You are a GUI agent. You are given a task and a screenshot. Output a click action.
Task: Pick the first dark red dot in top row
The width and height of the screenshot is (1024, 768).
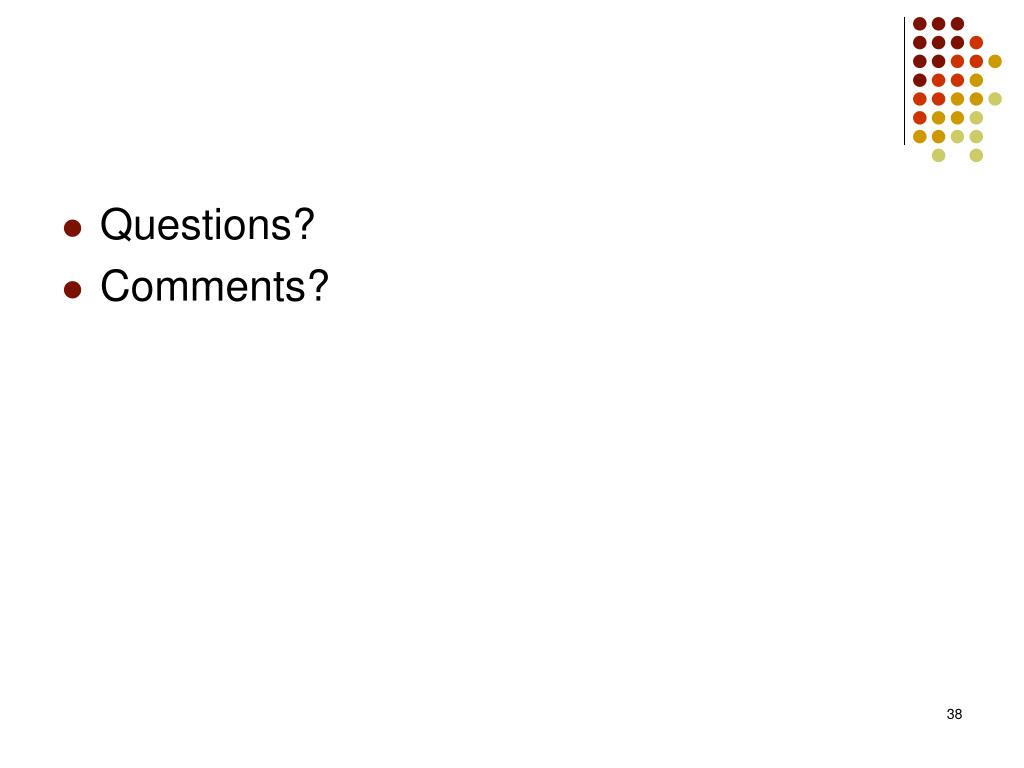pyautogui.click(x=920, y=24)
